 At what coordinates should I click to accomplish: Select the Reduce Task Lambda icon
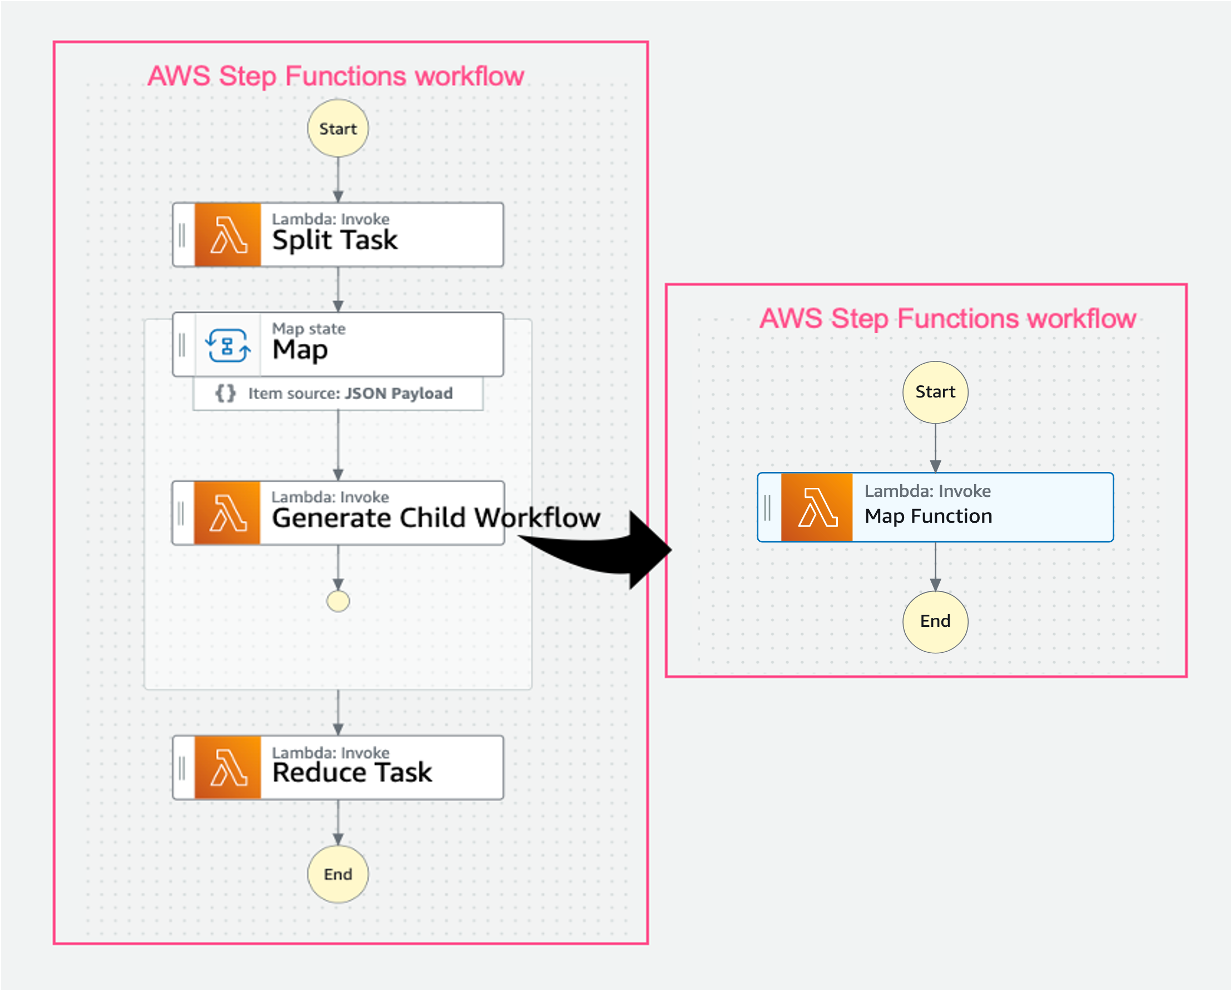click(x=228, y=768)
